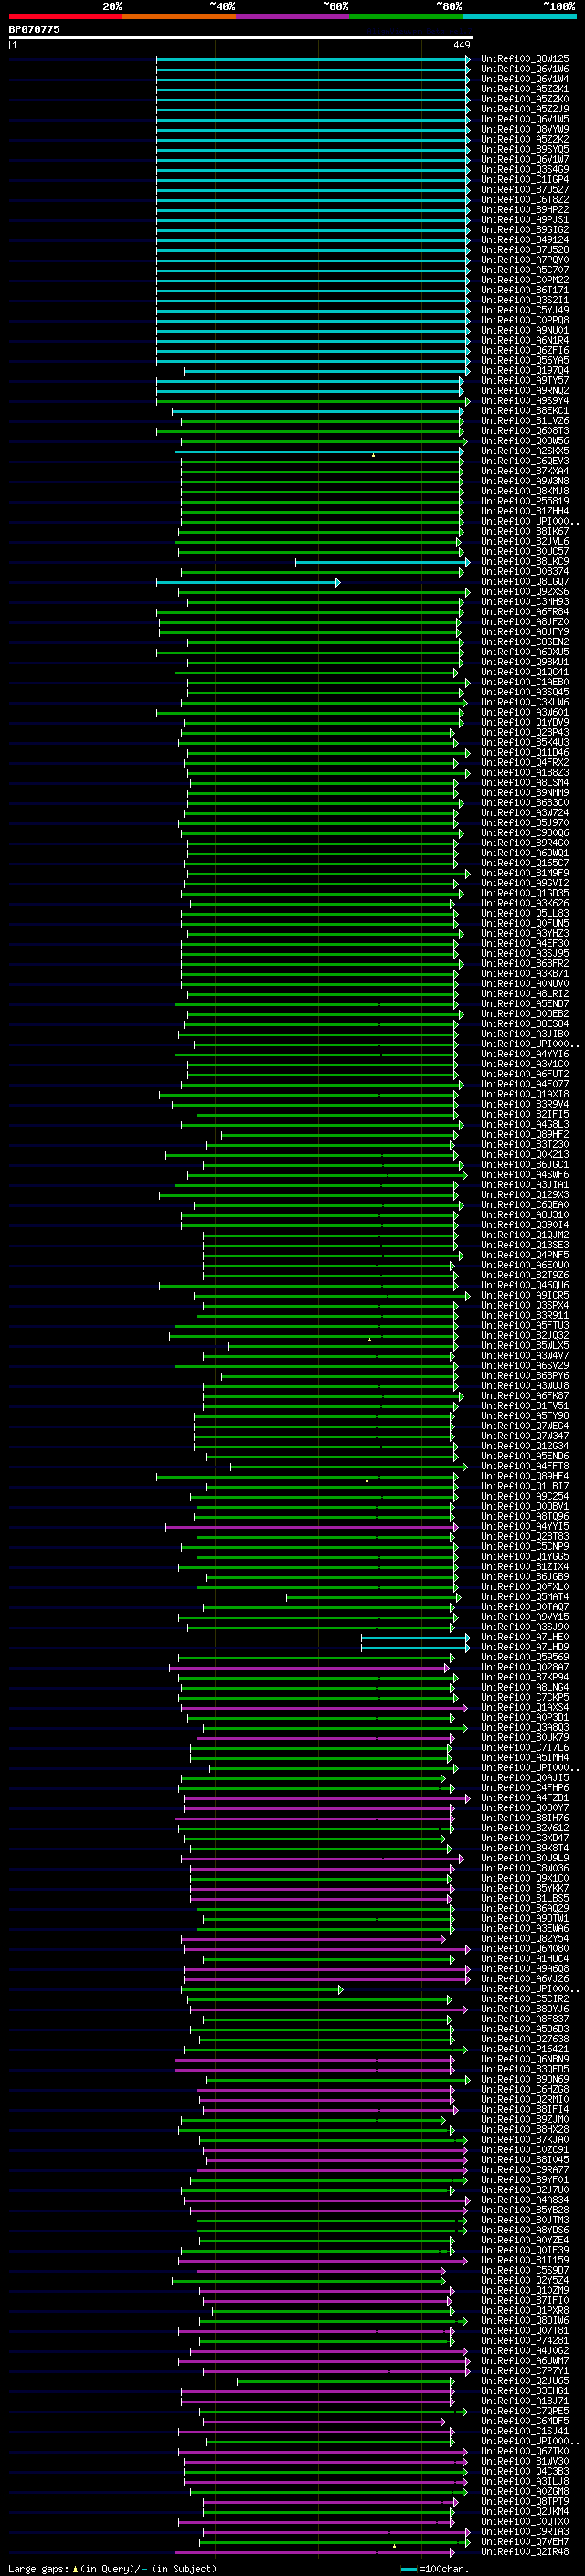Click label UniRef100_A1B8Z3
Screen dimensions: 585x2576
(x=525, y=772)
